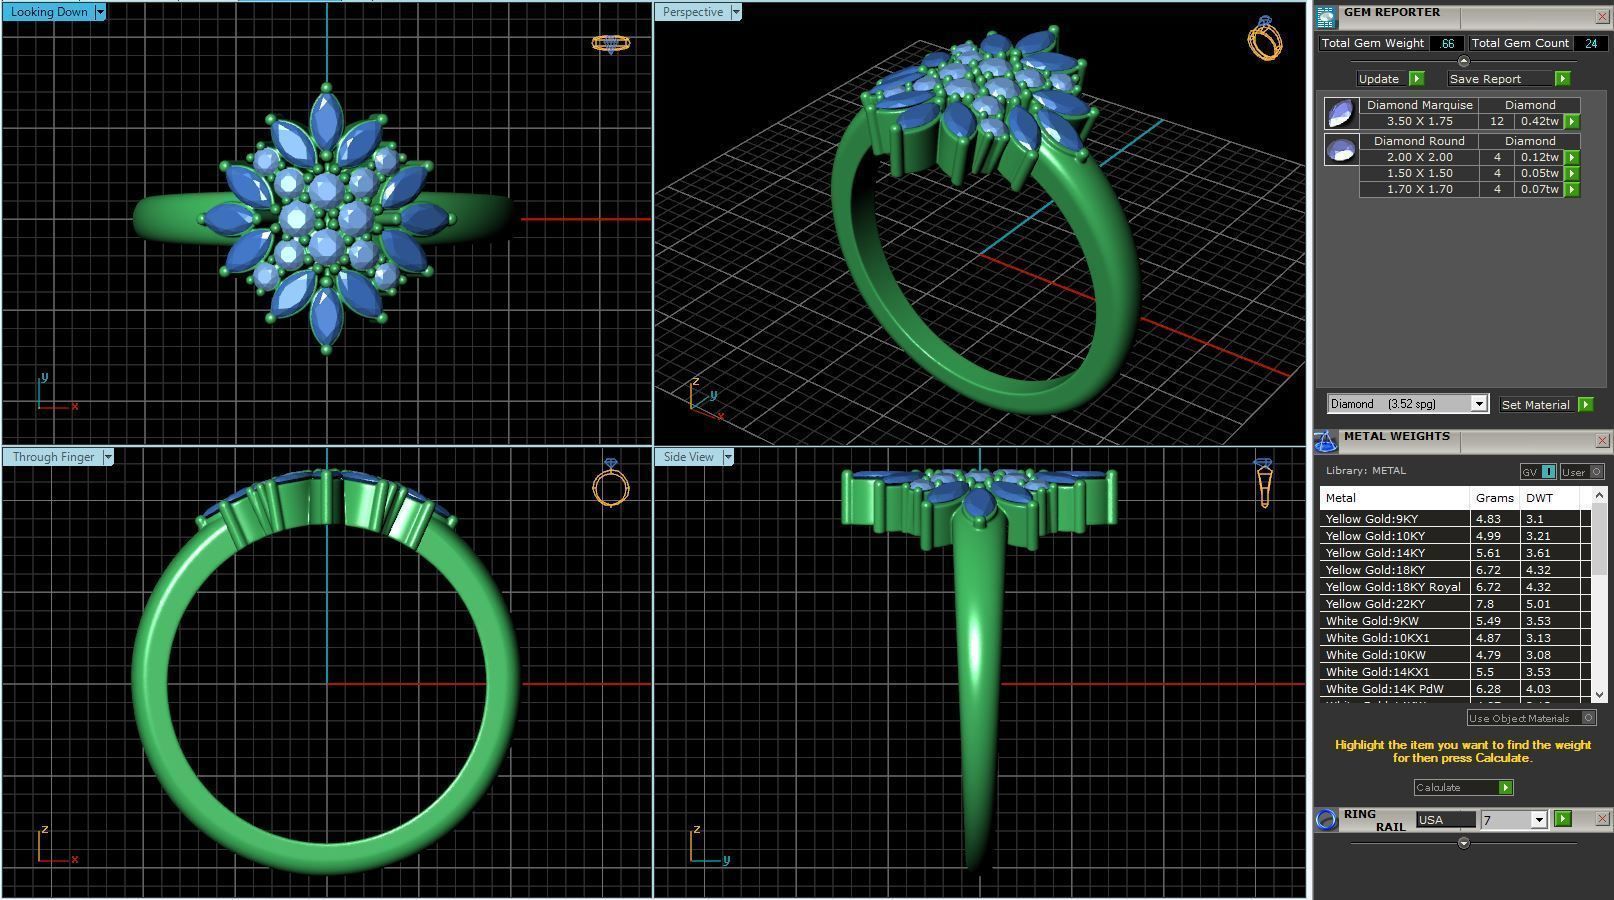Click the Ring Rail panel icon
Image resolution: width=1614 pixels, height=900 pixels.
tap(1326, 820)
